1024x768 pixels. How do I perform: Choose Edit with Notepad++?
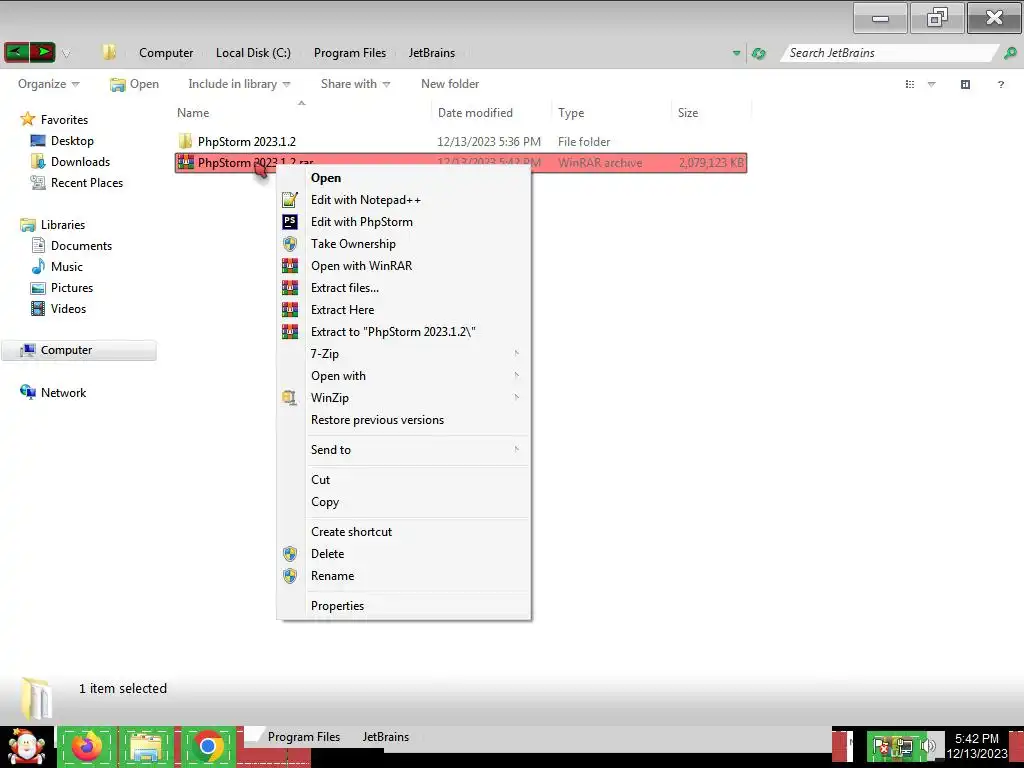tap(404, 200)
